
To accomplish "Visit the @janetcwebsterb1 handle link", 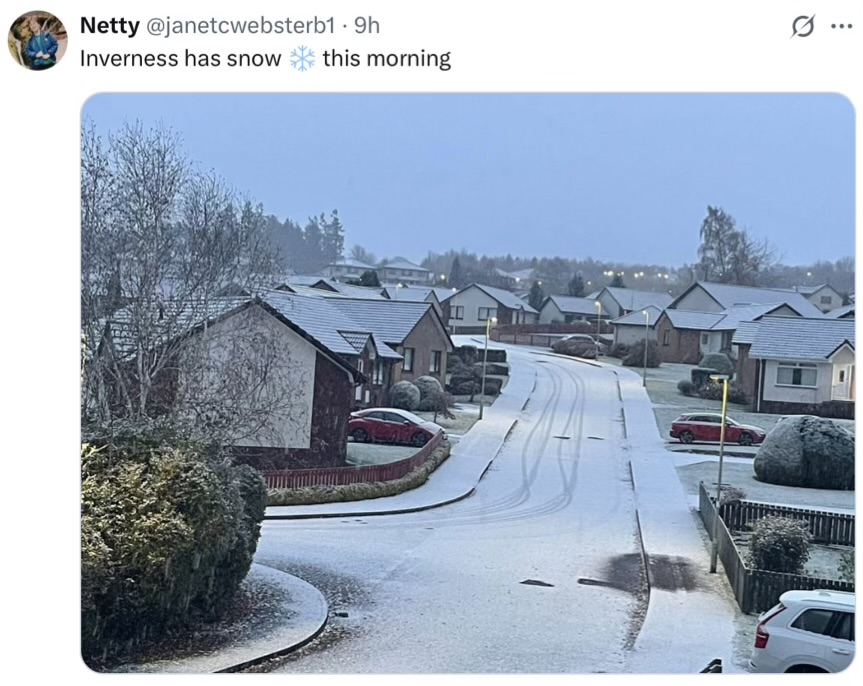I will [240, 25].
